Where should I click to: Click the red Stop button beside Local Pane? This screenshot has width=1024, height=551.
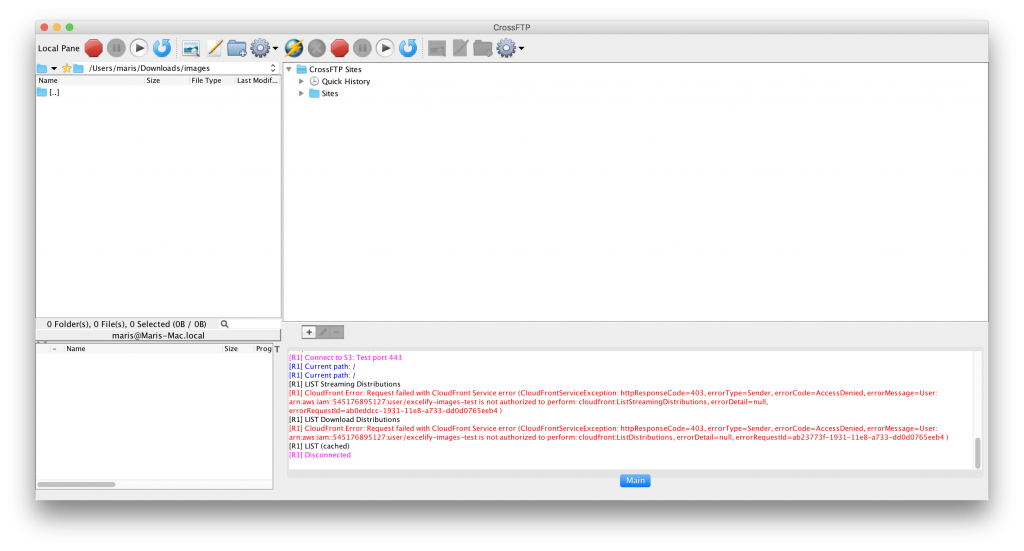point(94,47)
